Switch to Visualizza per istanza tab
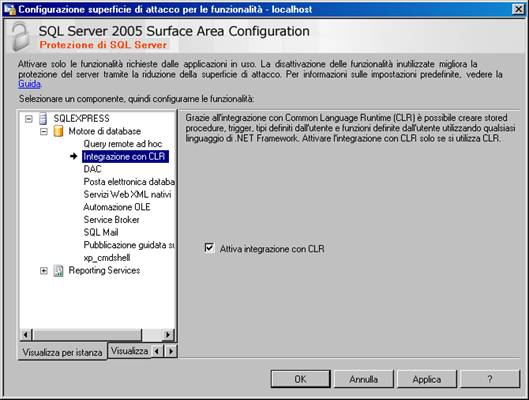The height and width of the screenshot is (400, 529). pyautogui.click(x=62, y=352)
